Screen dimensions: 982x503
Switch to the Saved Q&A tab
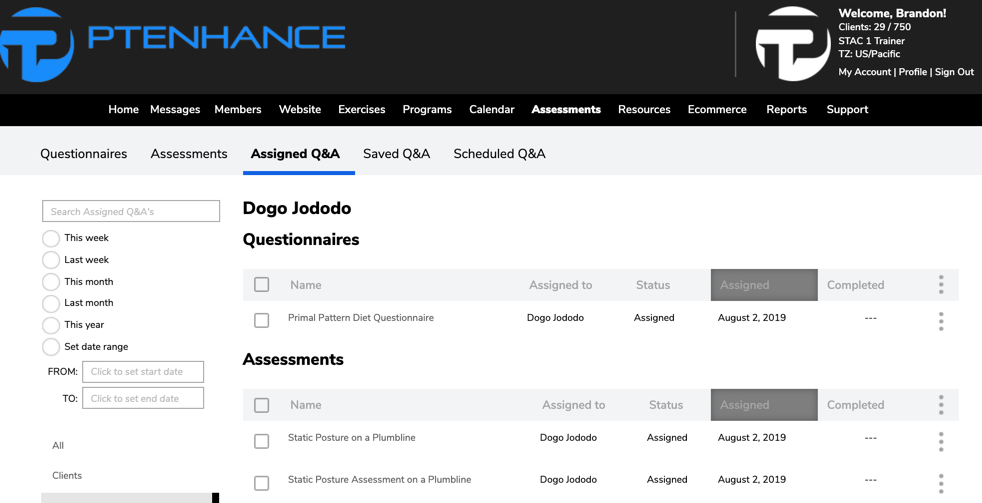pos(396,153)
